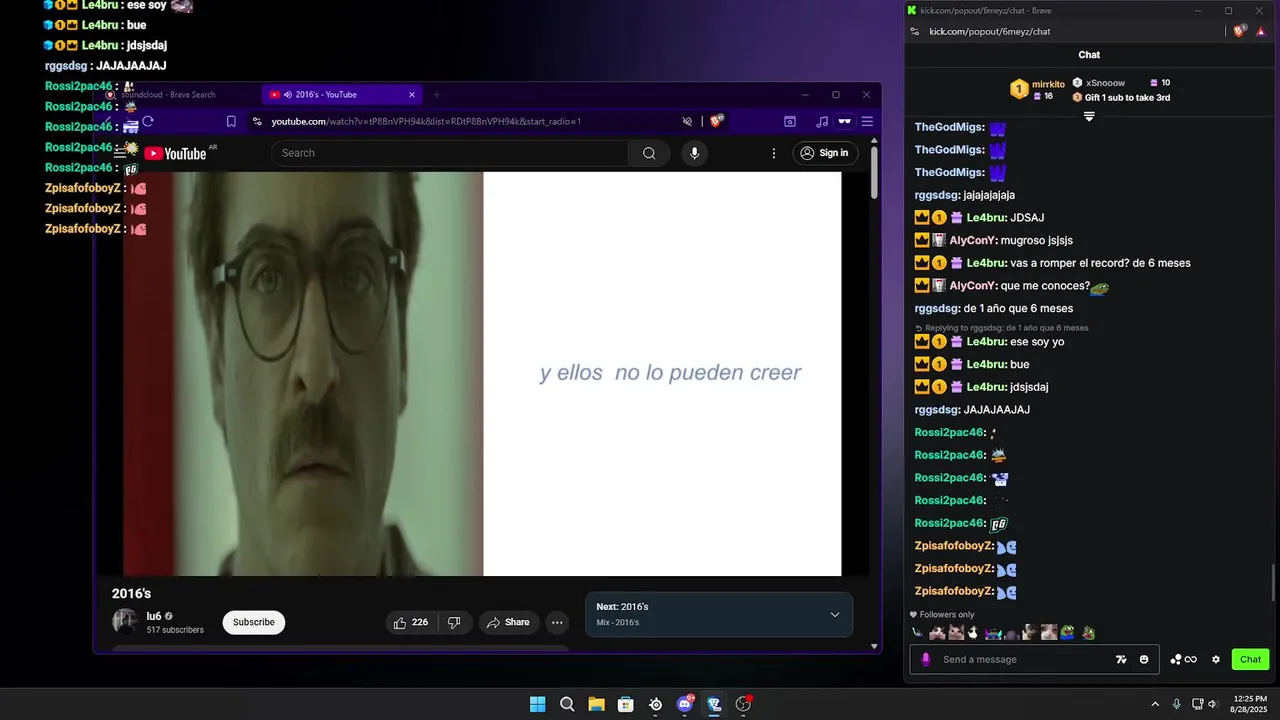Open Discord from the taskbar
Image resolution: width=1280 pixels, height=720 pixels.
(x=685, y=704)
